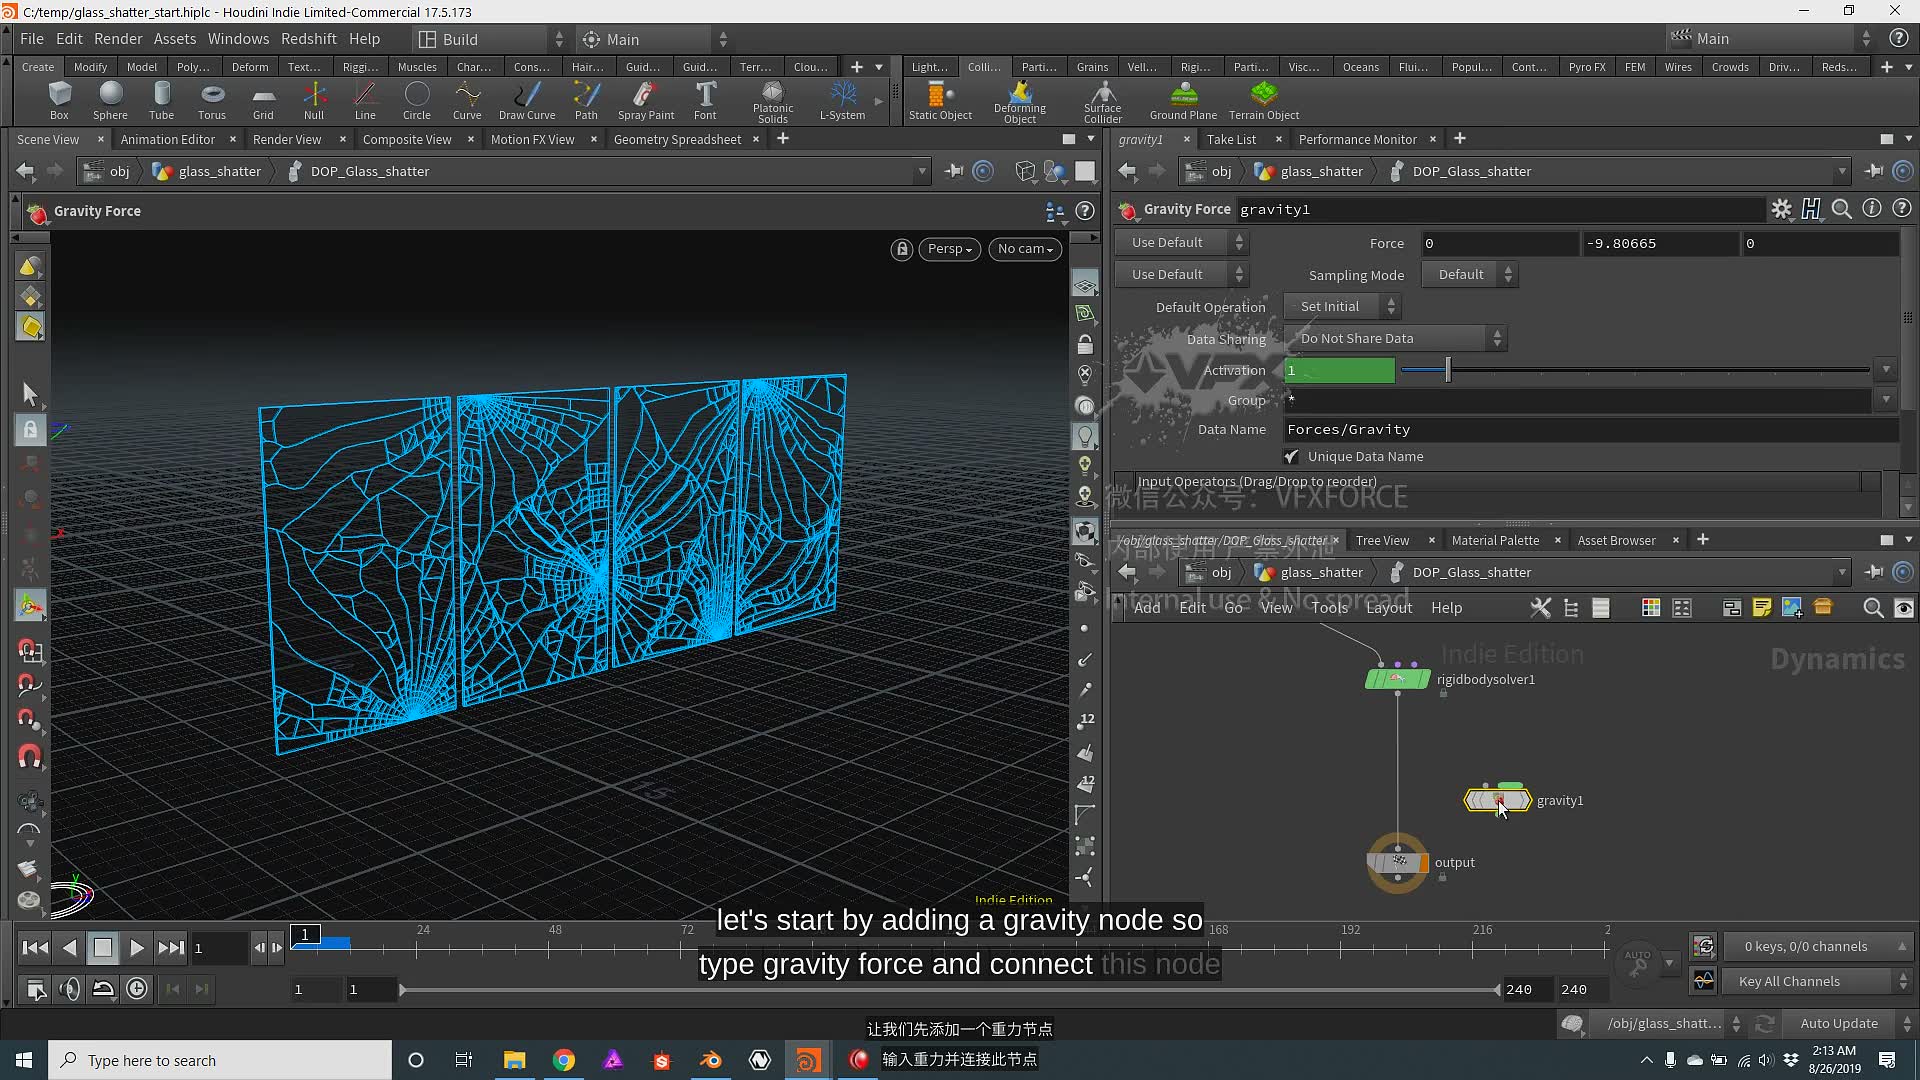
Task: Create a Grid from the shelf
Action: coord(263,101)
